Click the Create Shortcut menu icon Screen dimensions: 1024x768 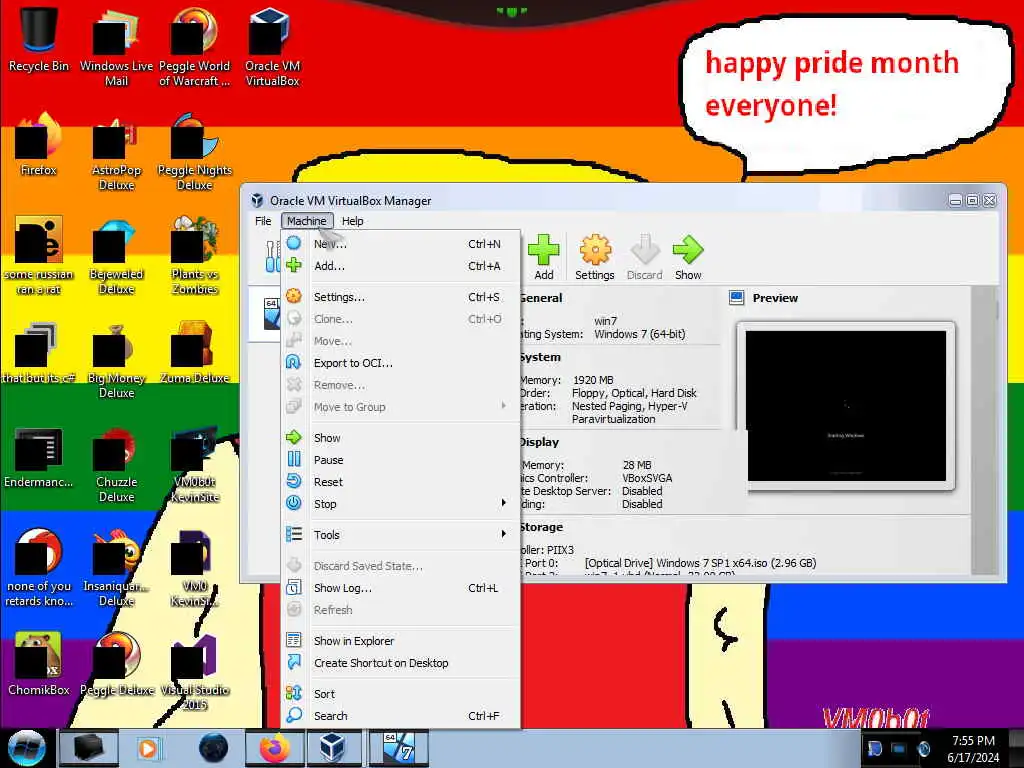294,662
